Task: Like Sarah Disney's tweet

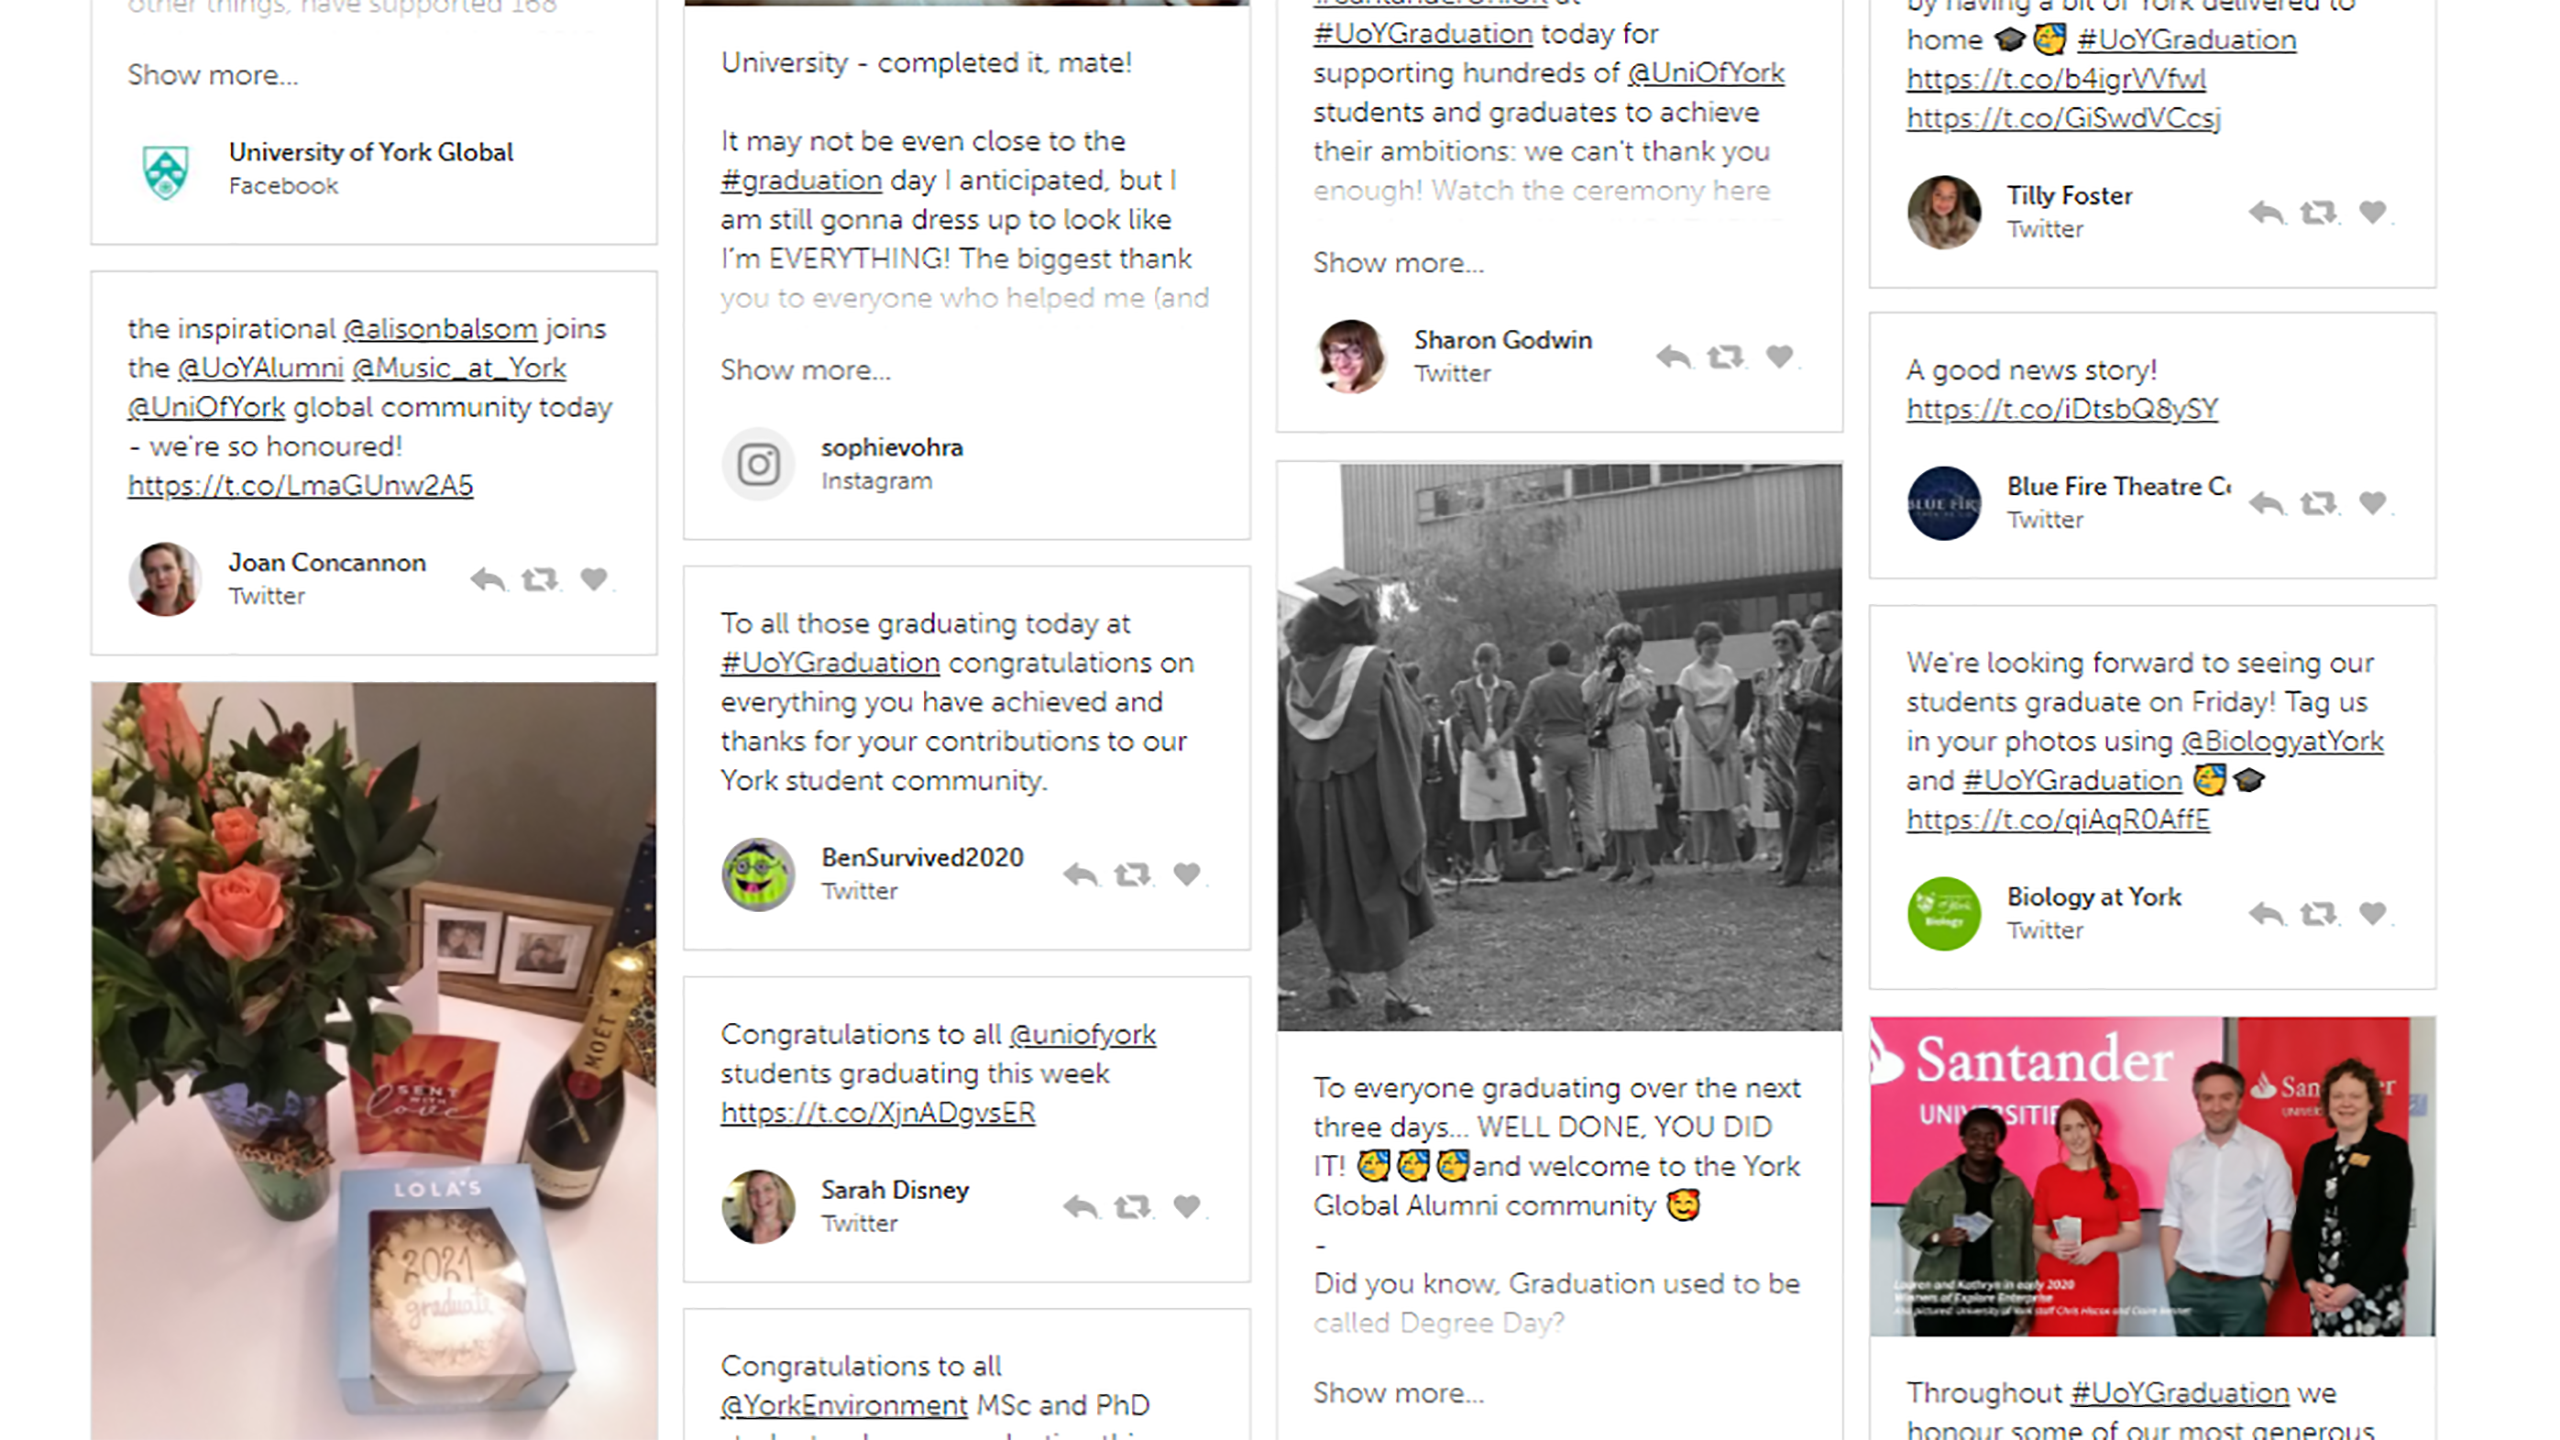Action: [1187, 1206]
